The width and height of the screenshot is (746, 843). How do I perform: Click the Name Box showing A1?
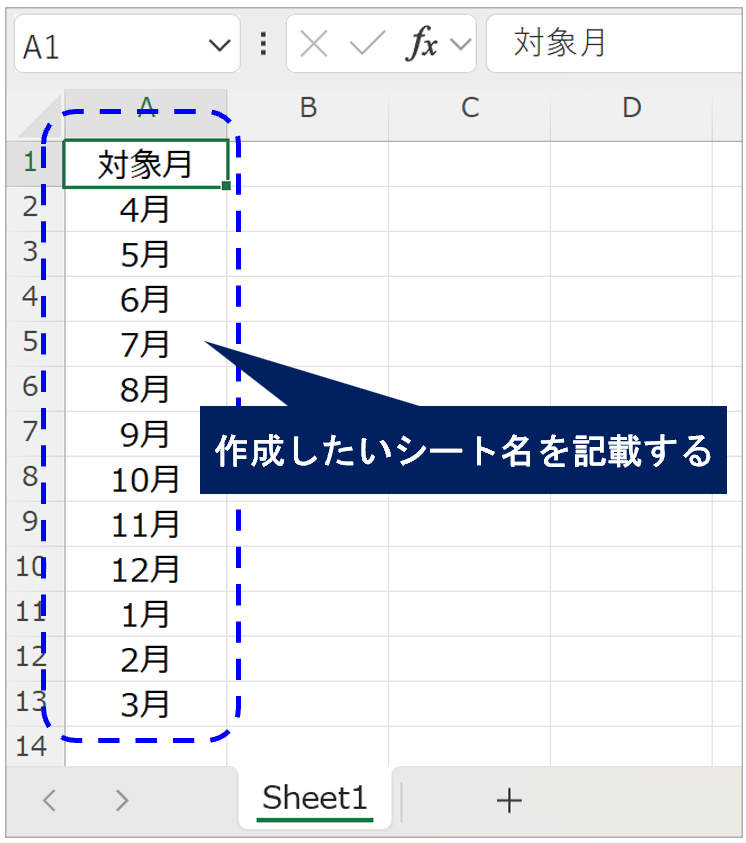pos(127,44)
